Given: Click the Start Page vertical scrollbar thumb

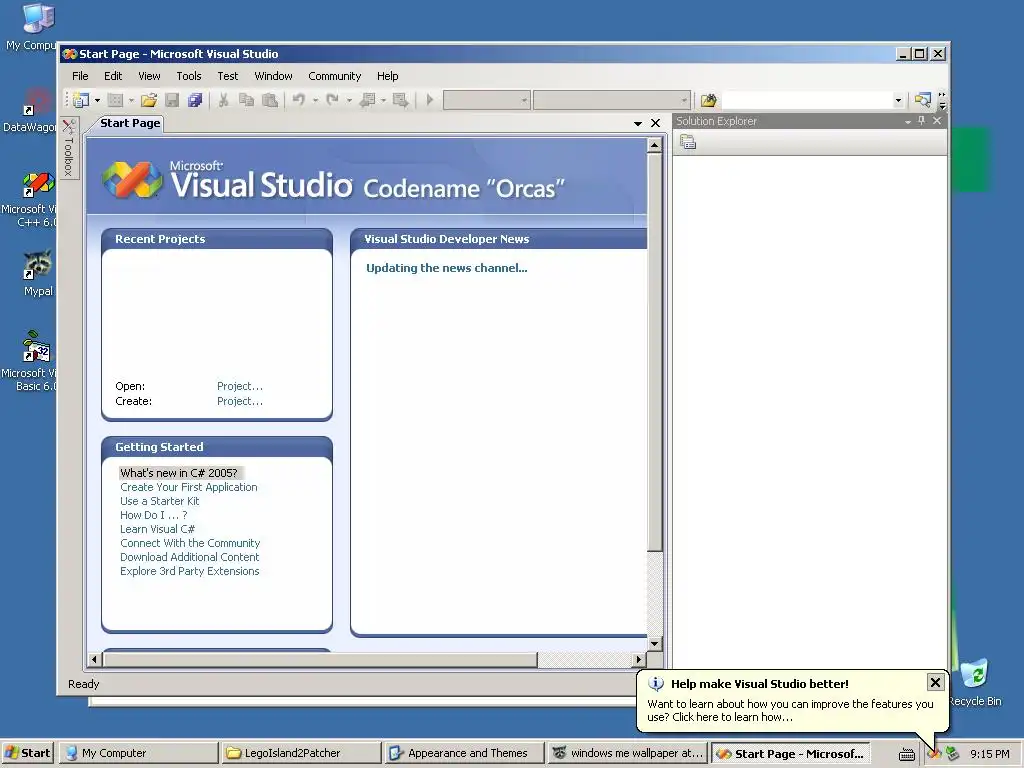Looking at the screenshot, I should 655,352.
